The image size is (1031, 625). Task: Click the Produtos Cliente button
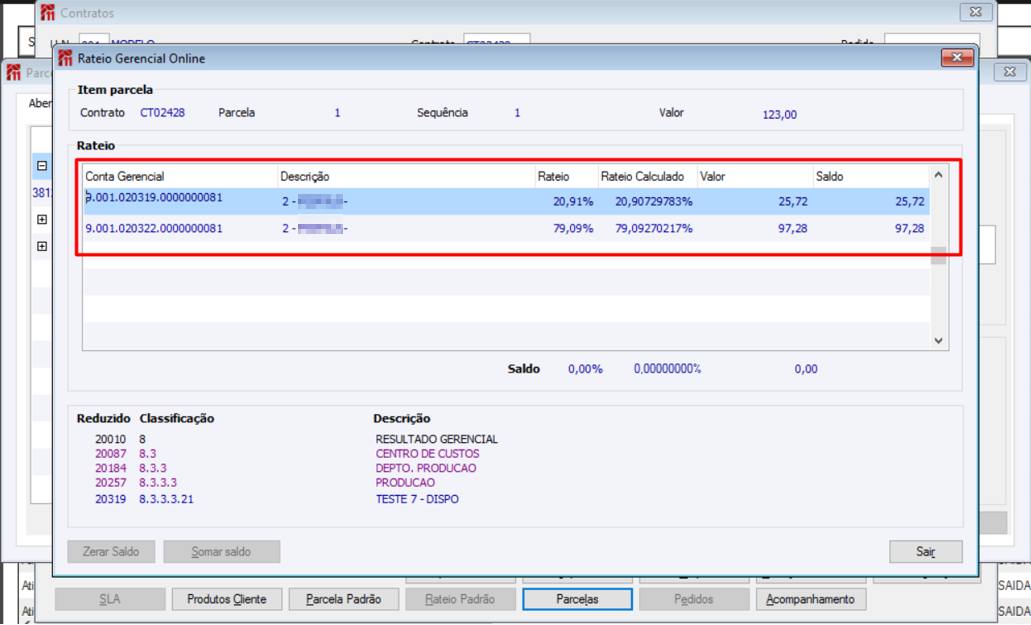point(226,599)
